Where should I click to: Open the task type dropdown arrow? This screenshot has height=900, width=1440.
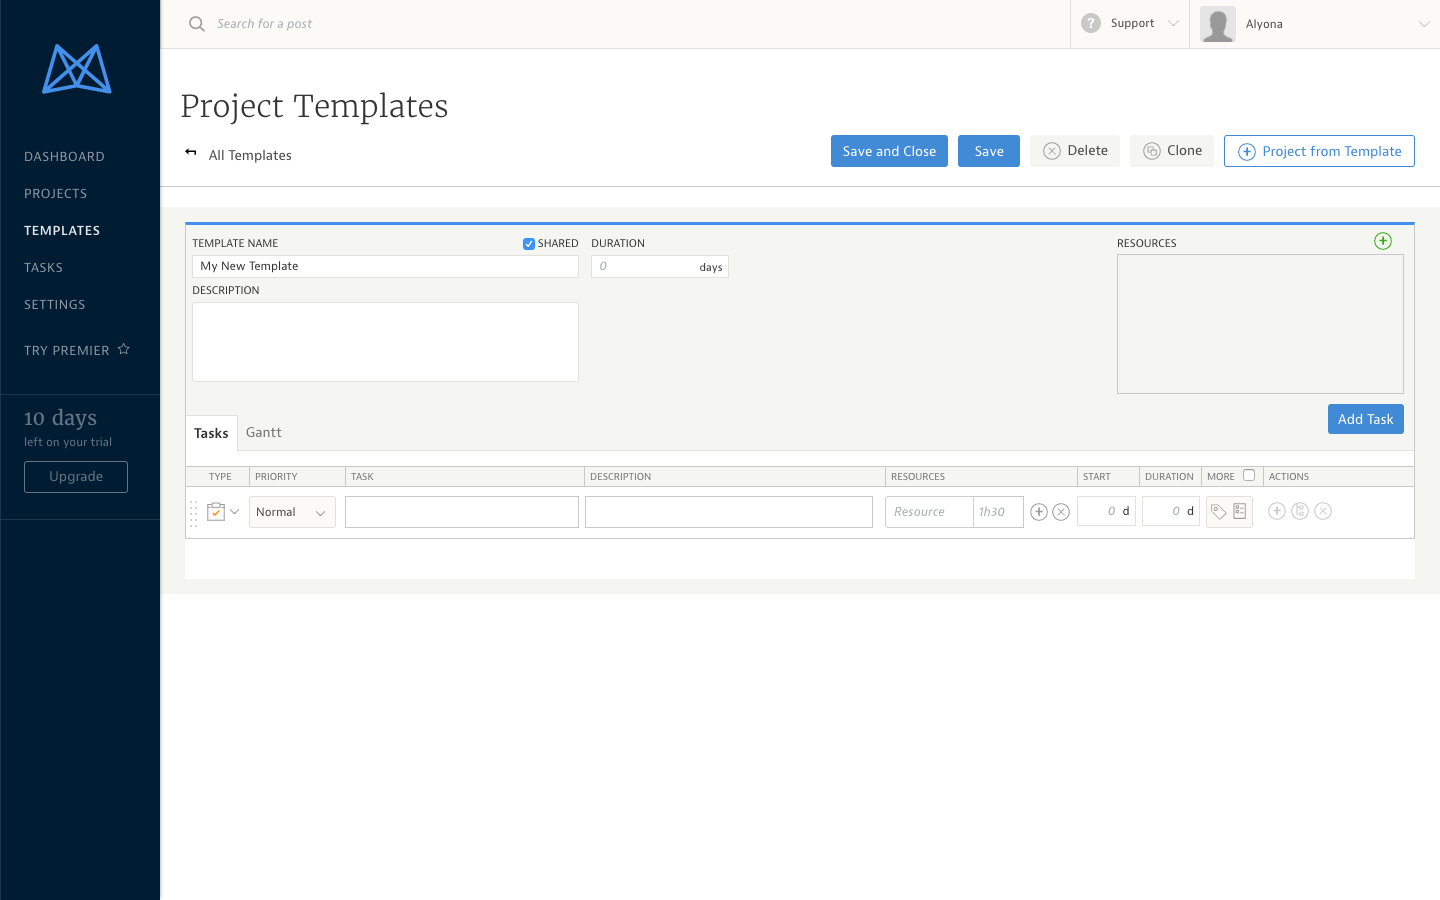[x=235, y=512]
